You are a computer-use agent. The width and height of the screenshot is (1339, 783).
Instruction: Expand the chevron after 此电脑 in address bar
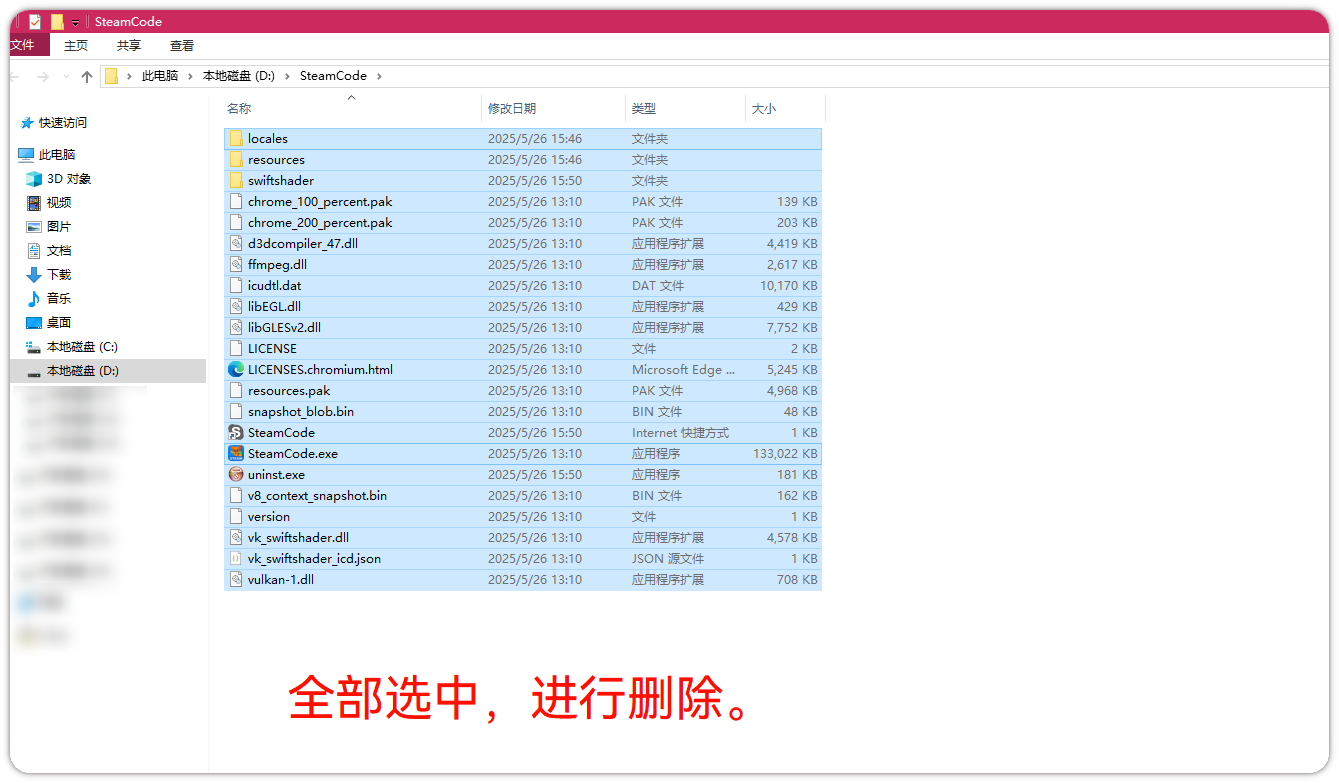click(191, 76)
